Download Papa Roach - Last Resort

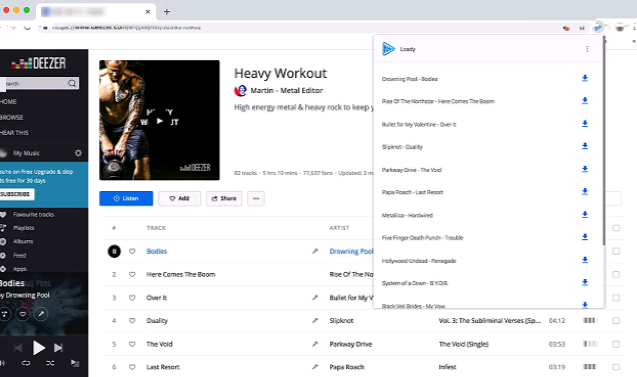(585, 191)
